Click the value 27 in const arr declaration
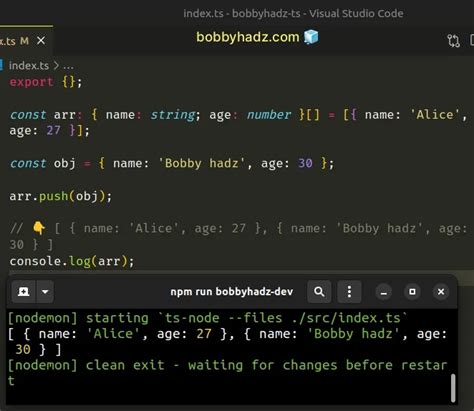The height and width of the screenshot is (411, 474). (53, 130)
